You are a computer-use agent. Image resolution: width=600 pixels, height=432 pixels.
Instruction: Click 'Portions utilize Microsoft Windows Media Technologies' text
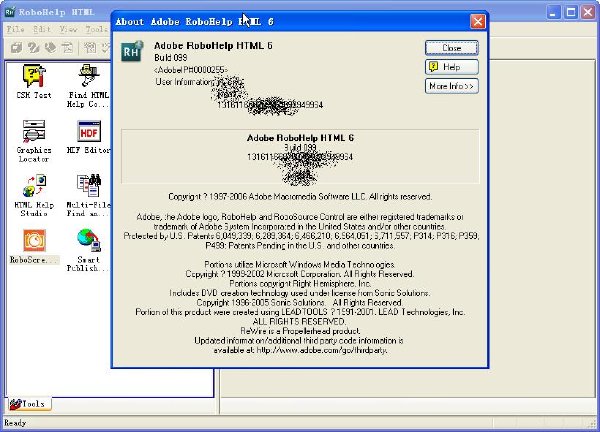(300, 264)
